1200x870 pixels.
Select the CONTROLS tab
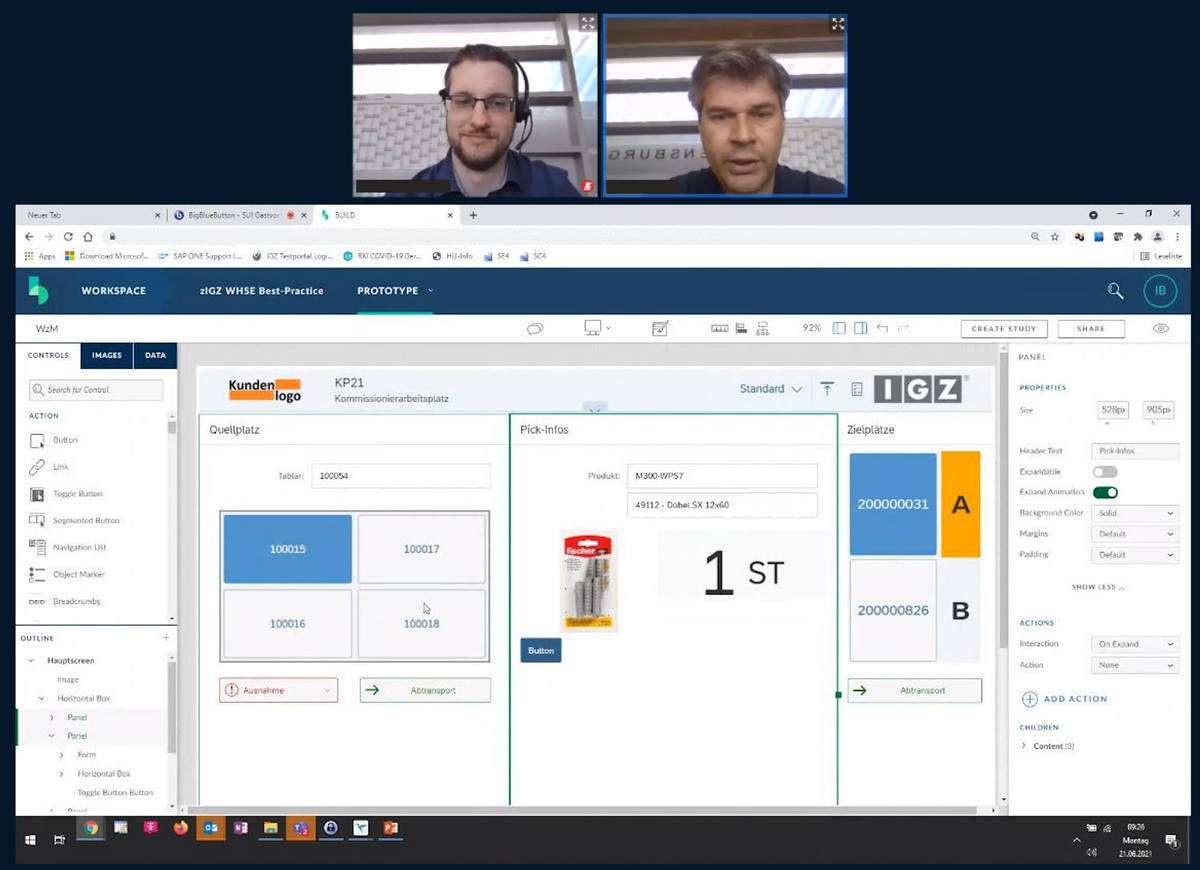point(48,355)
